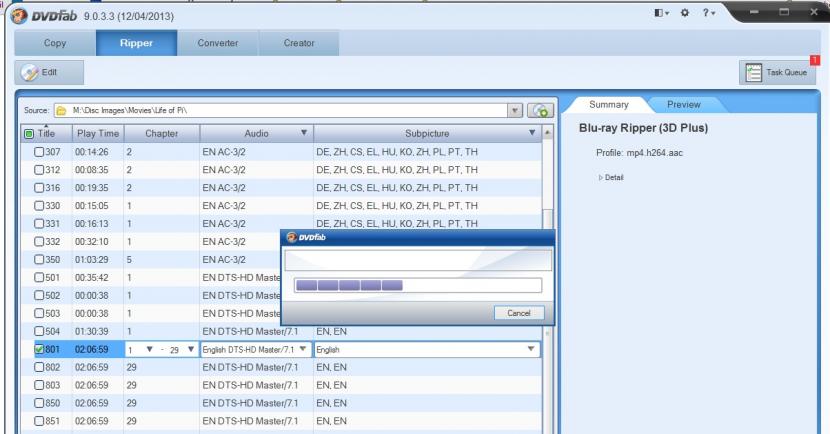Image resolution: width=830 pixels, height=434 pixels.
Task: Open the skin/layout menu icon
Action: (661, 13)
